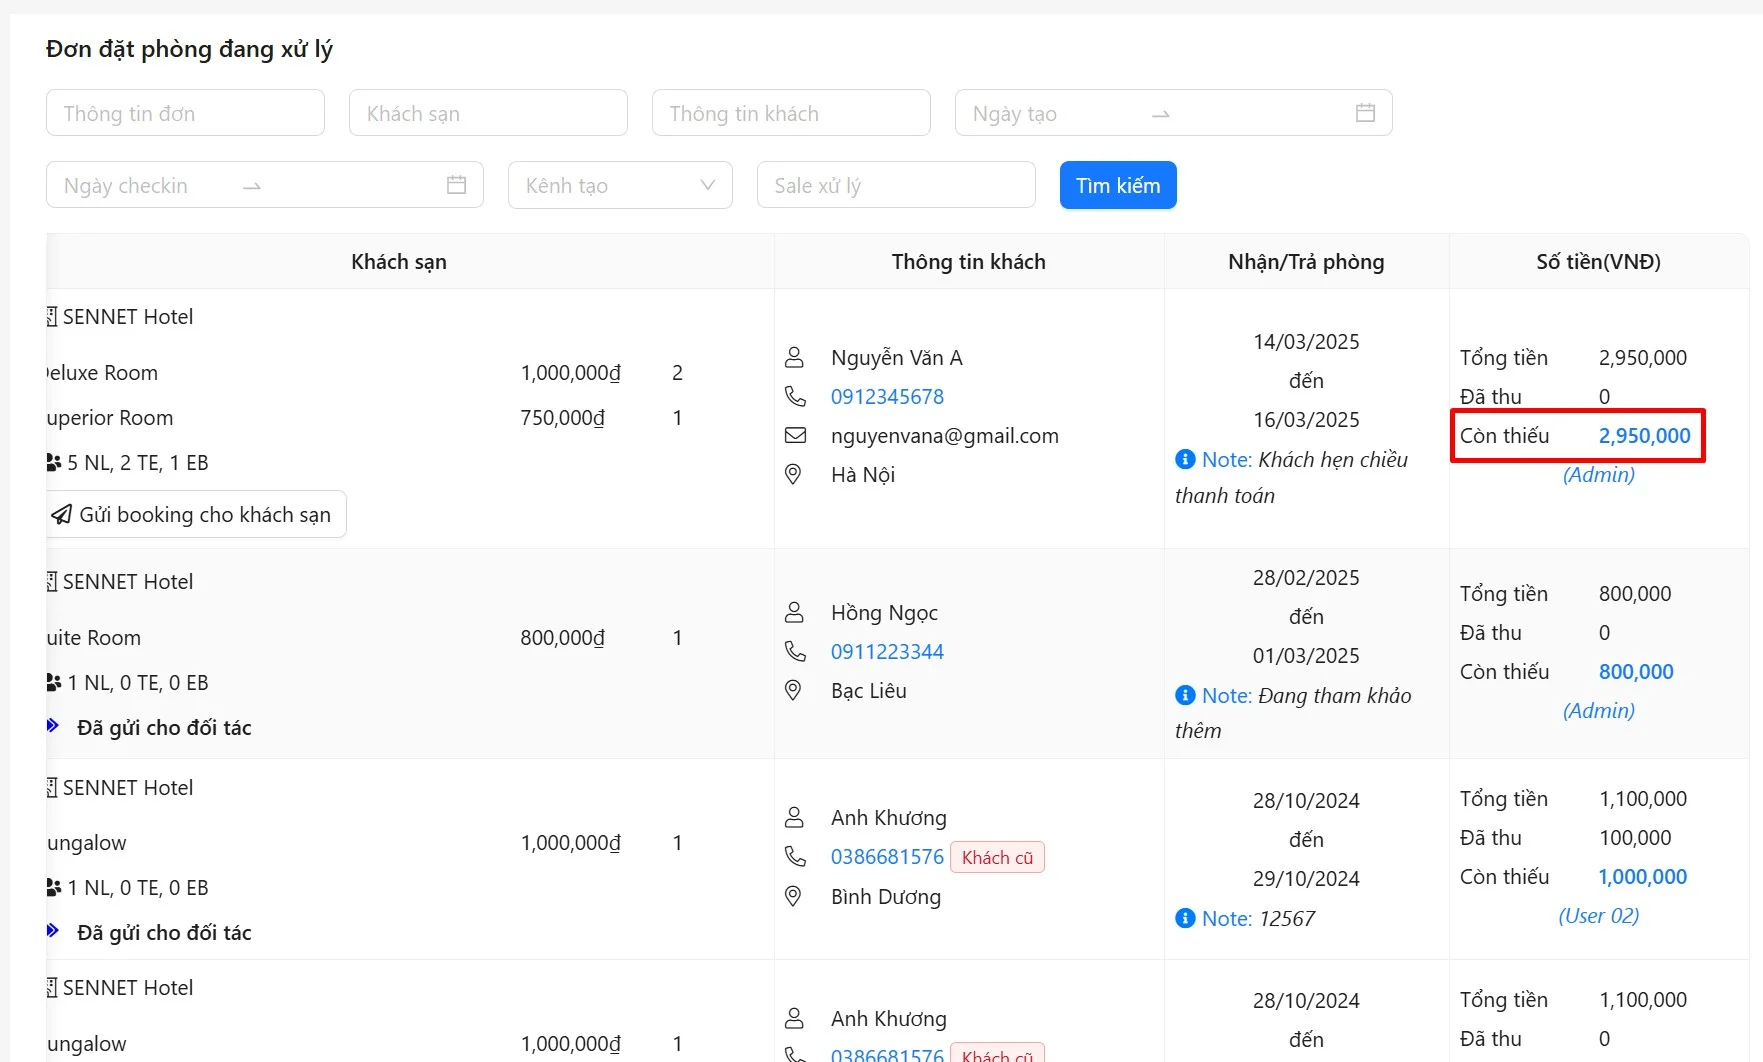The width and height of the screenshot is (1763, 1062).
Task: Click info icon beside note Khách hẹn chiều
Action: [1185, 459]
